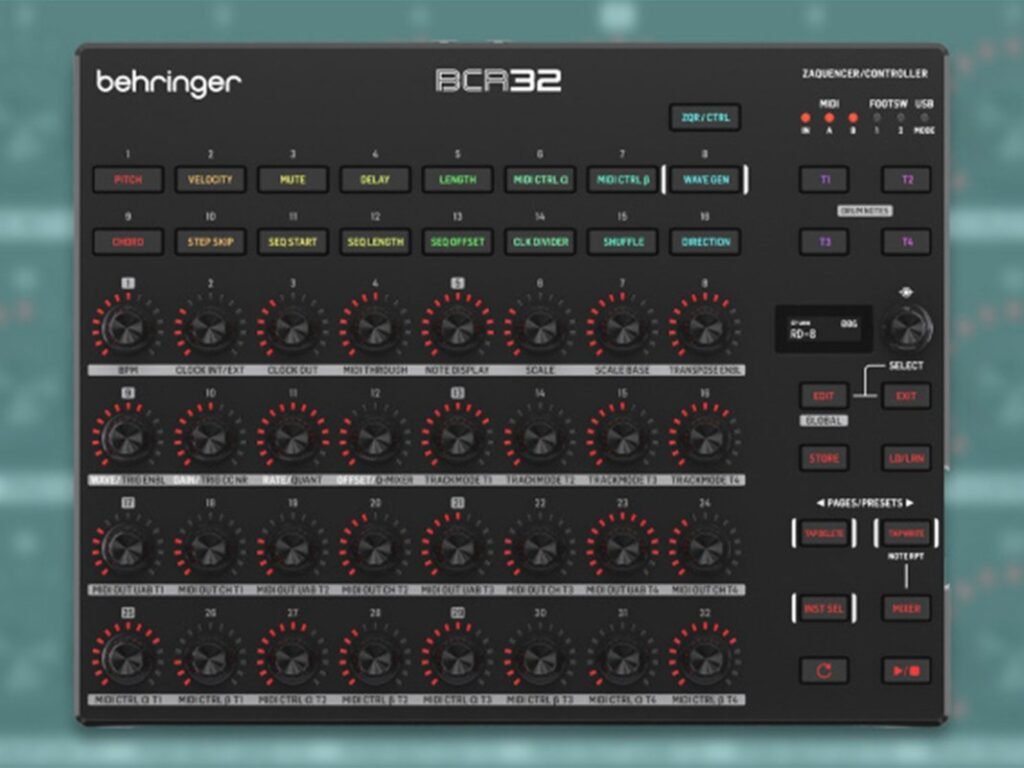Click the CLOCK INT/EXT knob

pos(209,327)
